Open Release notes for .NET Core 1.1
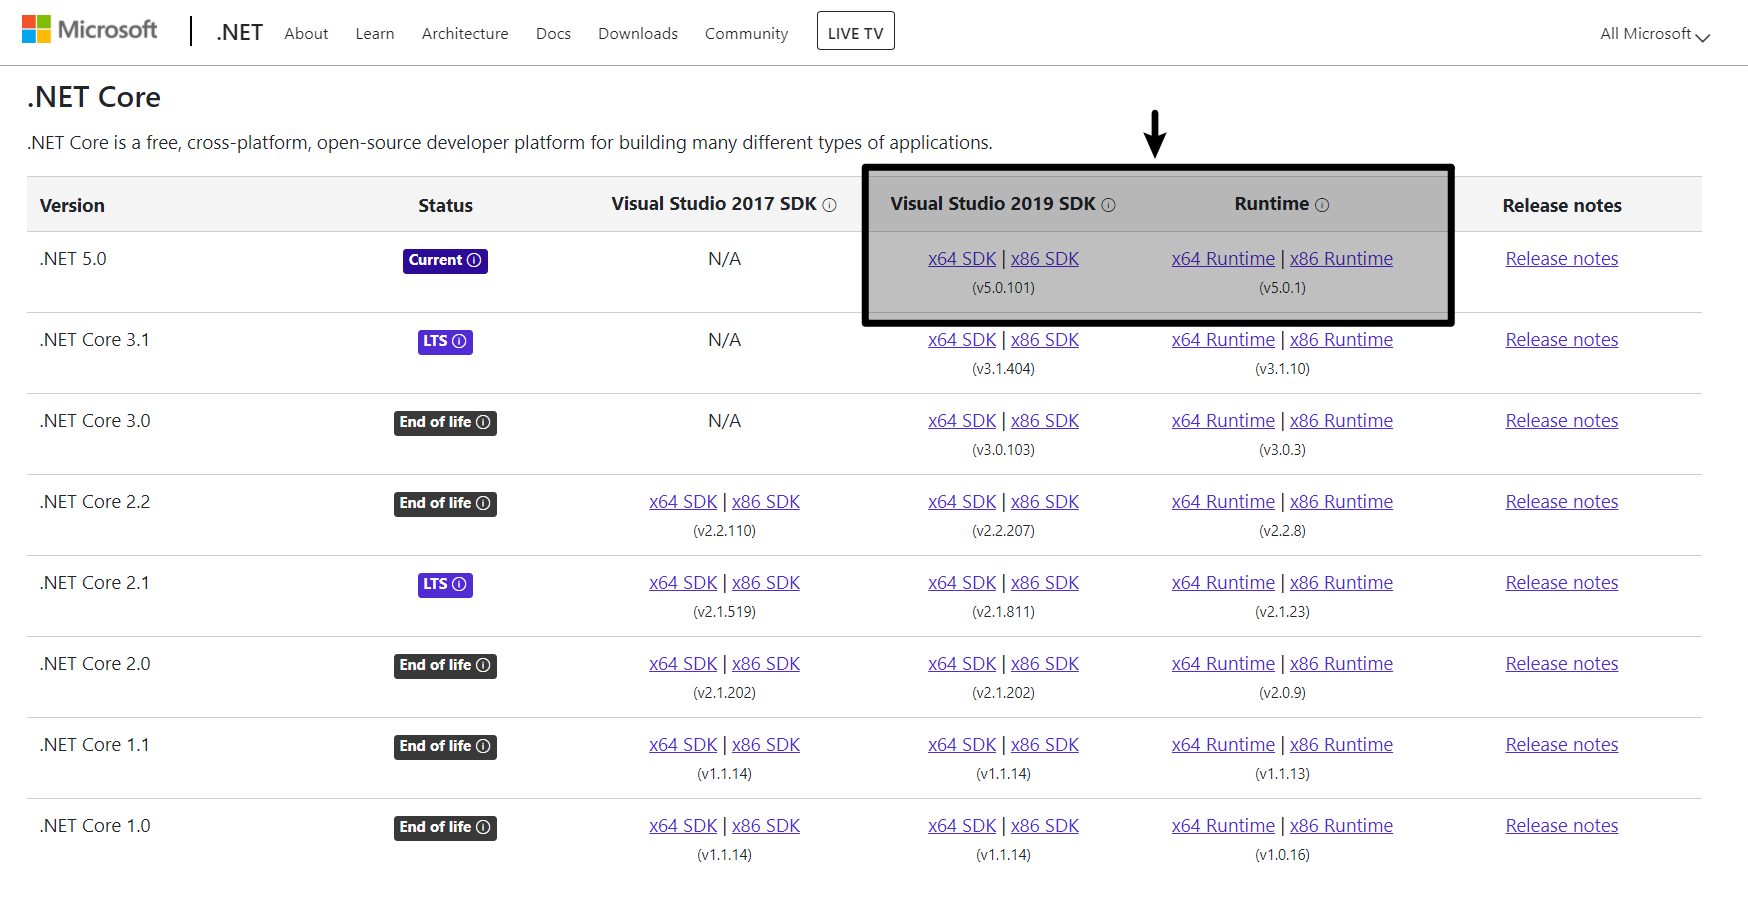 pos(1562,745)
